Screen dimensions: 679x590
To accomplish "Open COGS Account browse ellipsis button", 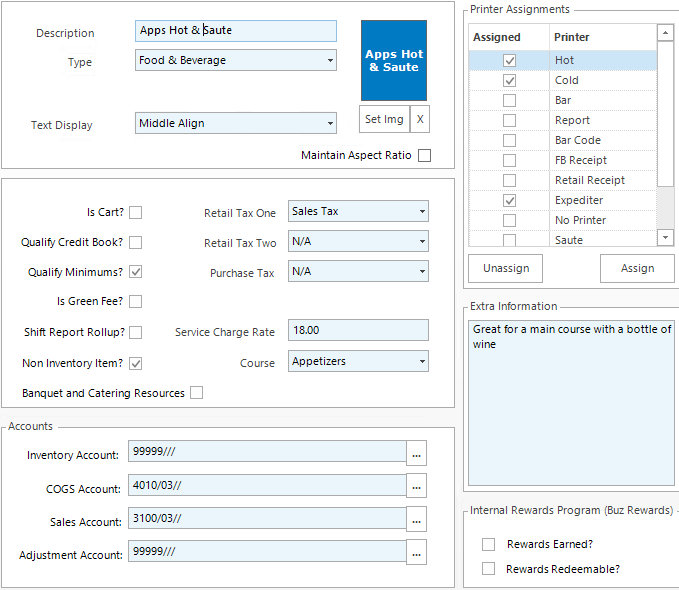I will 417,487.
